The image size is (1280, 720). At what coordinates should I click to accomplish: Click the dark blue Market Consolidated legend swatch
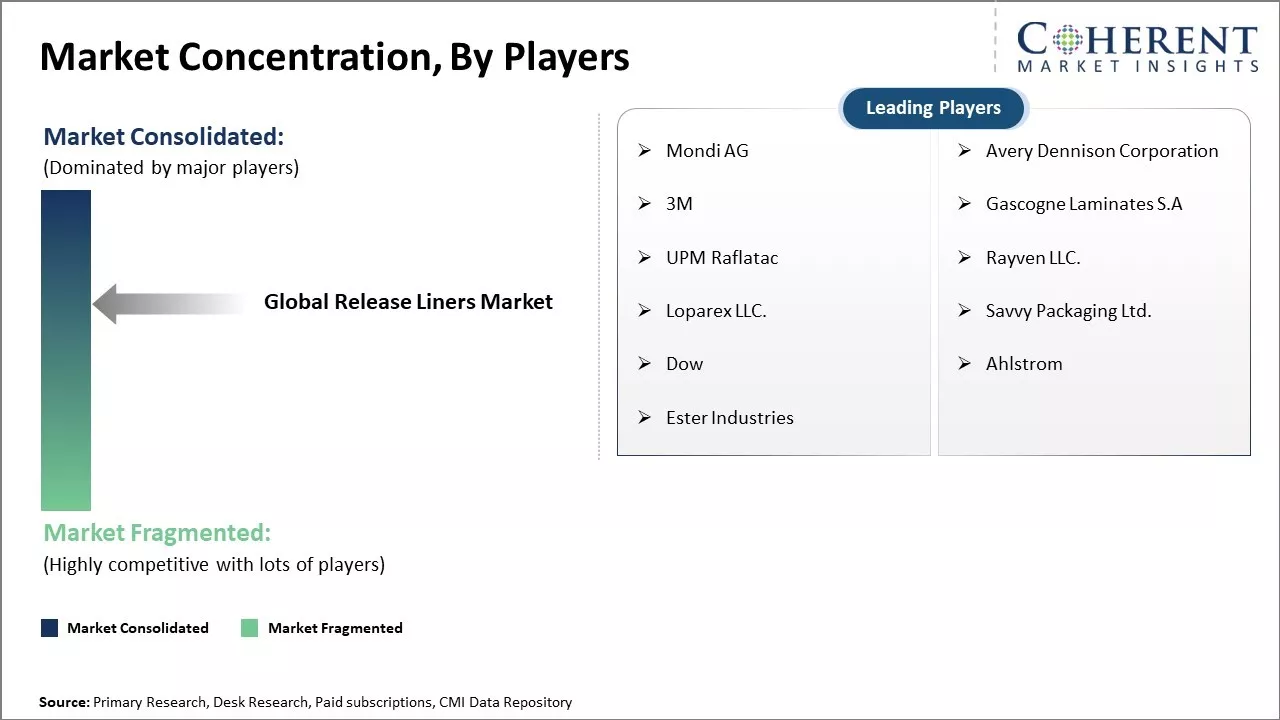(x=50, y=628)
